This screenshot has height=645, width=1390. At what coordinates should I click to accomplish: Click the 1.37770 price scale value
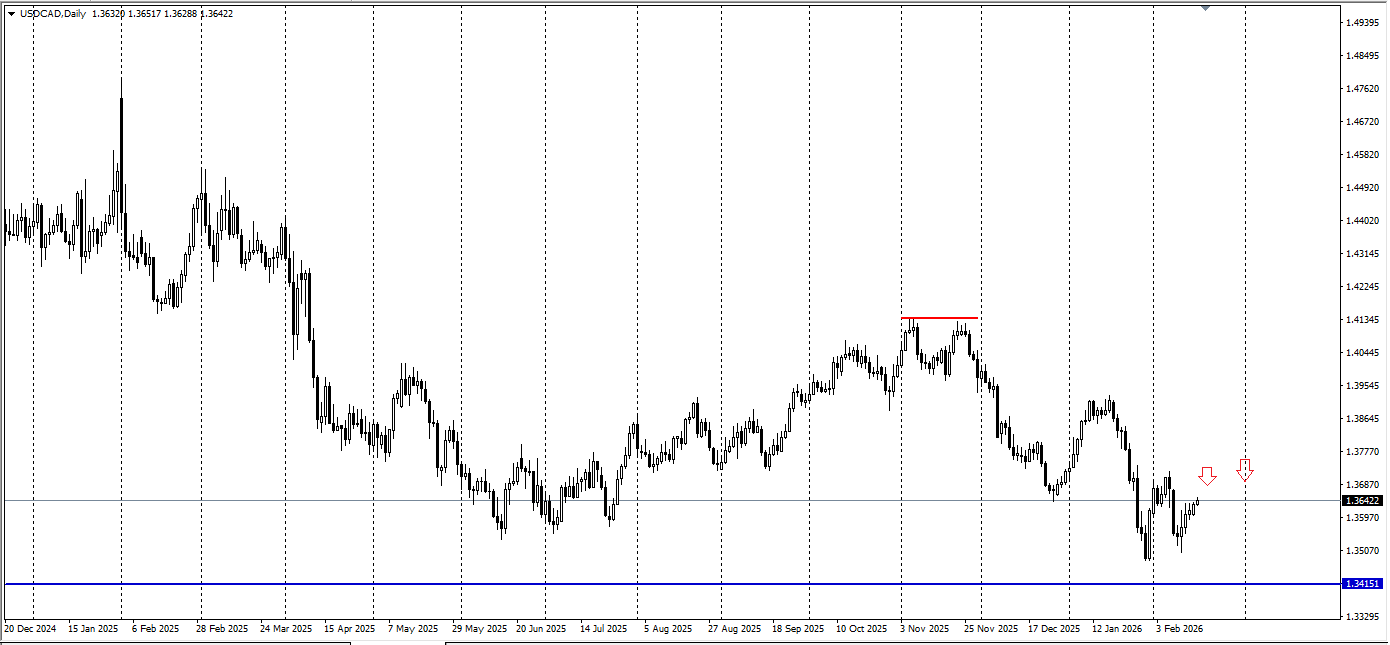pos(1364,452)
